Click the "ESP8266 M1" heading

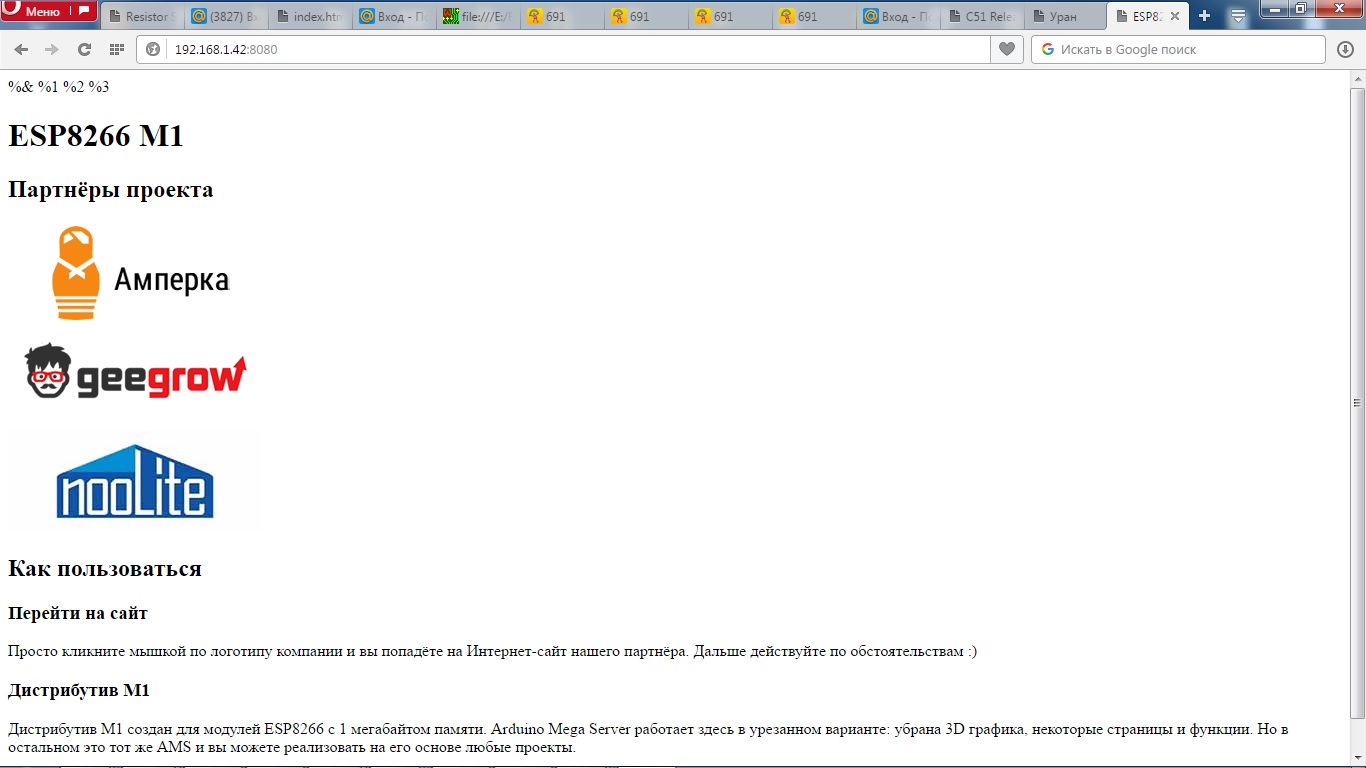click(96, 136)
